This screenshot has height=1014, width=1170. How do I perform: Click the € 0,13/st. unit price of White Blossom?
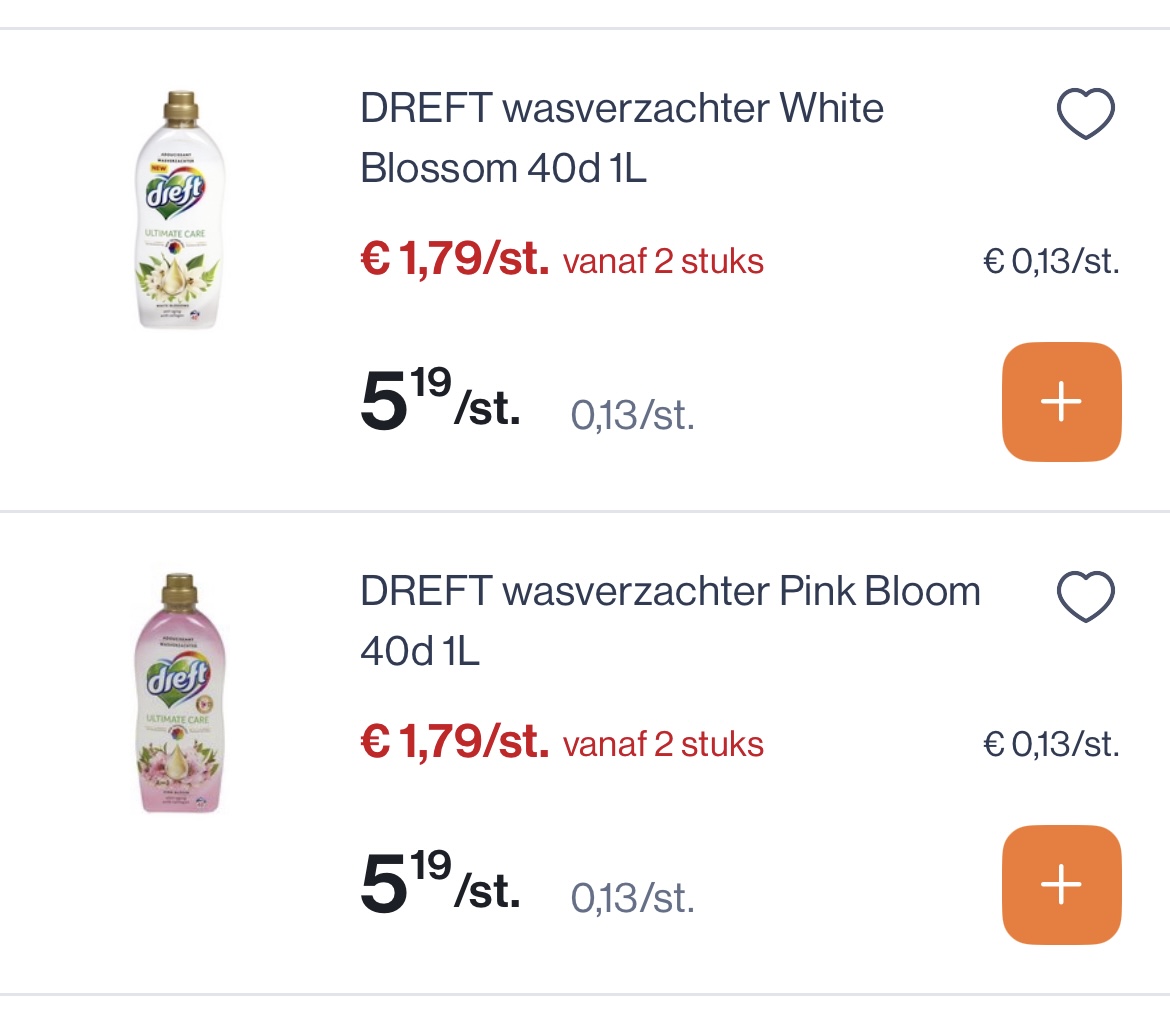(x=1049, y=262)
